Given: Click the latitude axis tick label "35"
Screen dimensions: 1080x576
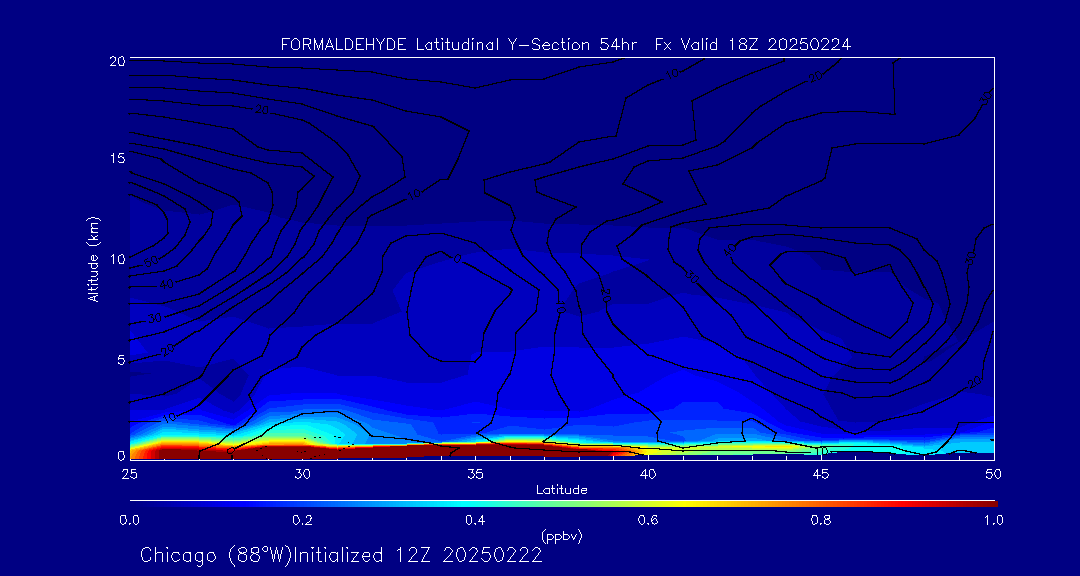Looking at the screenshot, I should click(475, 474).
